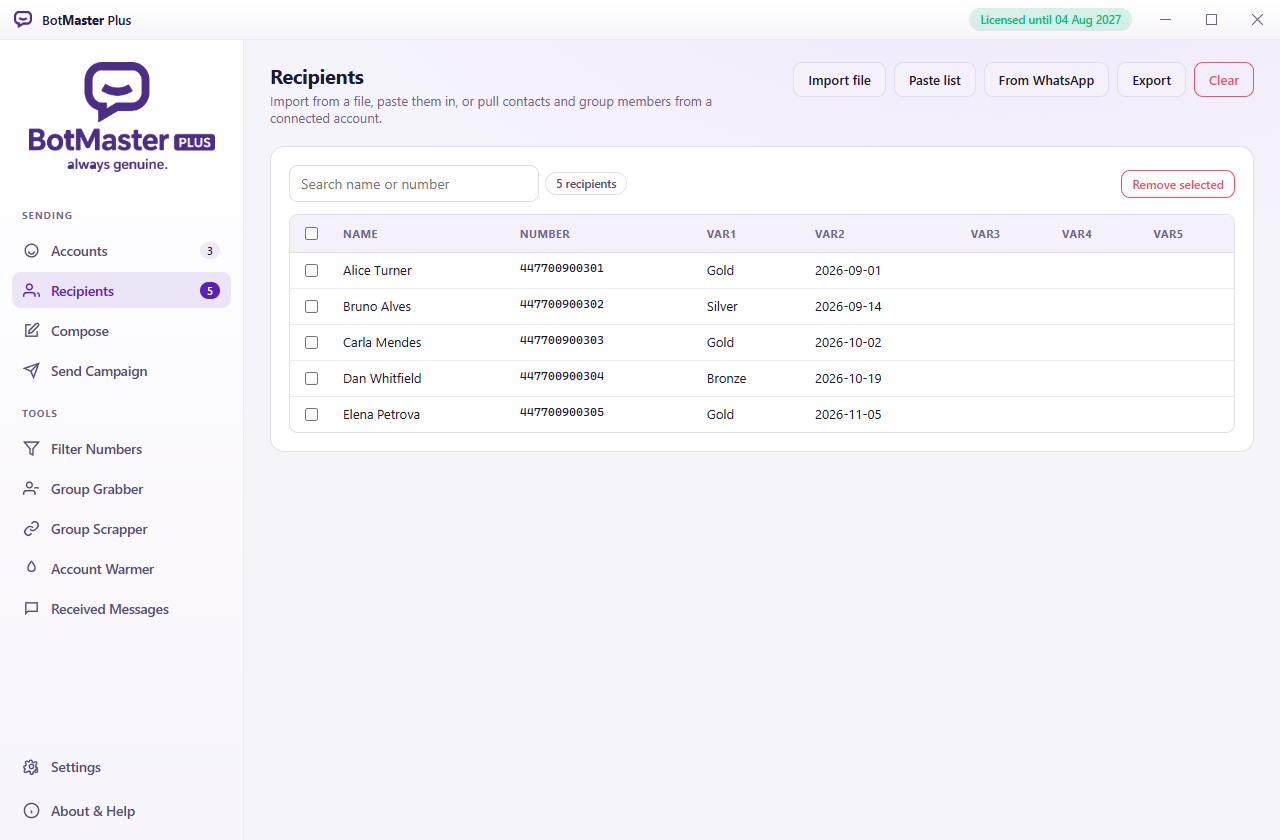The image size is (1280, 840).
Task: Click the Recipients people icon in sidebar
Action: 32,291
